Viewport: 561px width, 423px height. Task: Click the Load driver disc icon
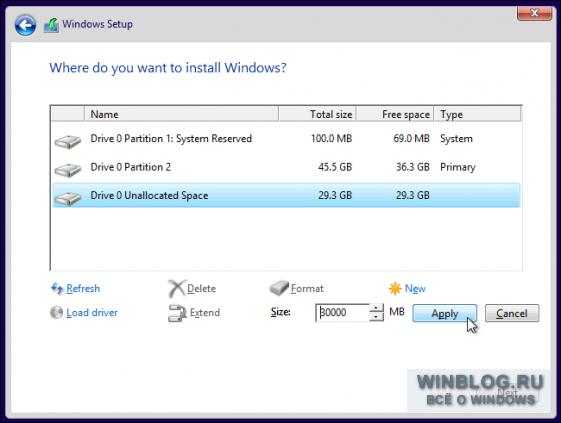[x=57, y=312]
